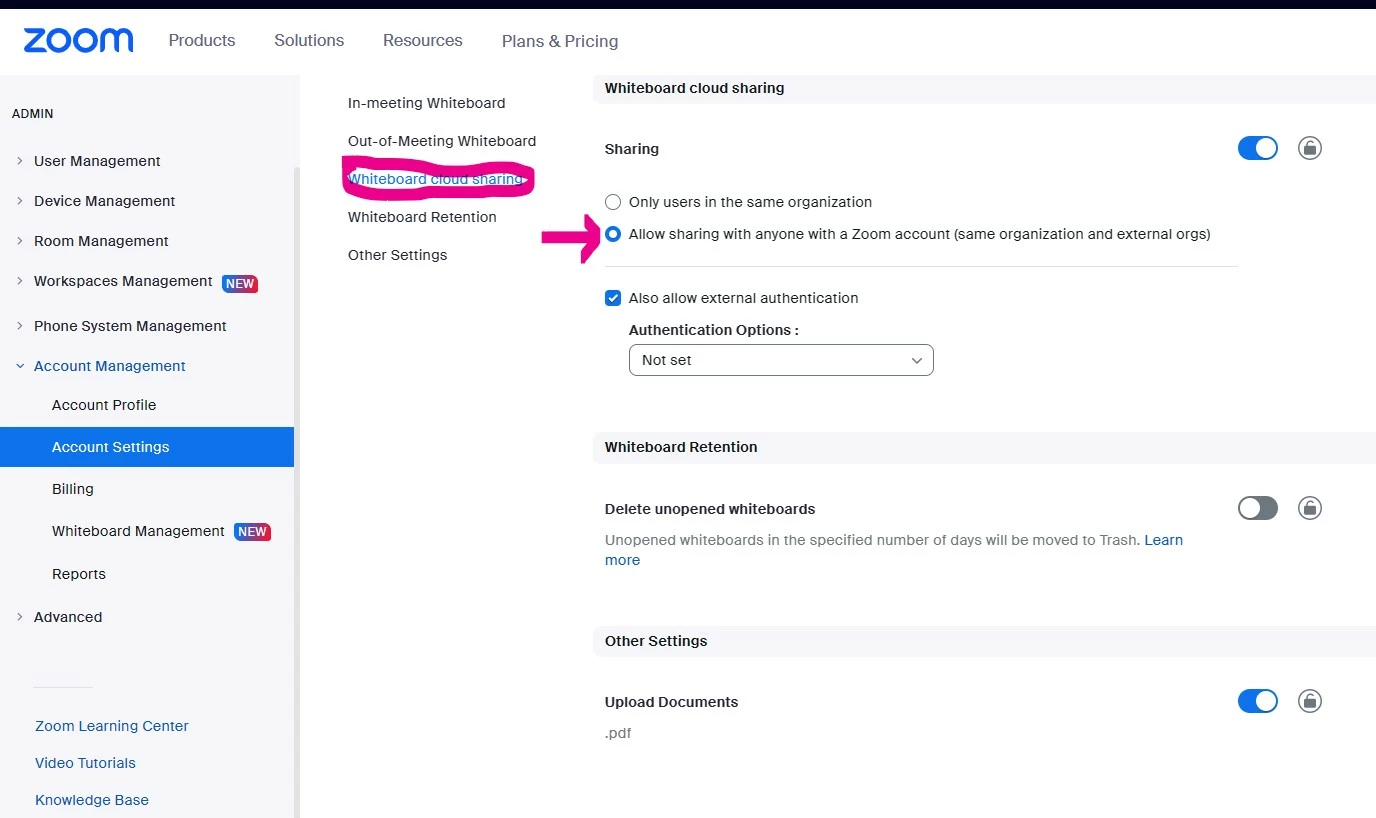The width and height of the screenshot is (1376, 818).
Task: Select Allow sharing with anyone with Zoom account
Action: pos(613,234)
